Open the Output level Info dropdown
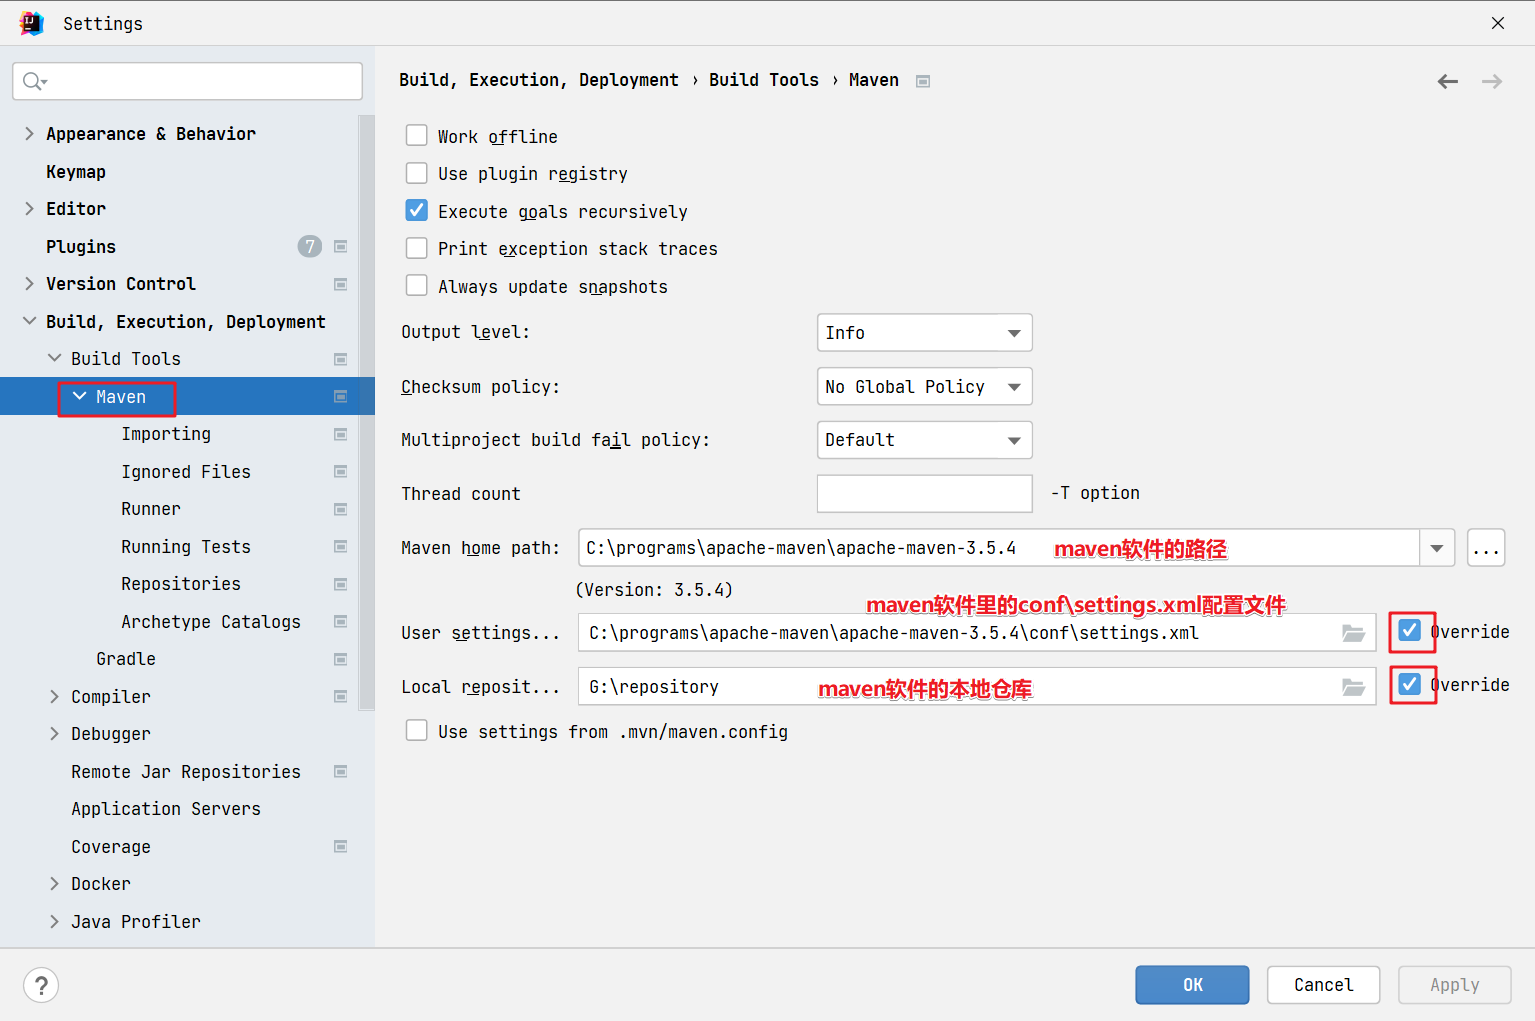The image size is (1535, 1021). pos(924,333)
